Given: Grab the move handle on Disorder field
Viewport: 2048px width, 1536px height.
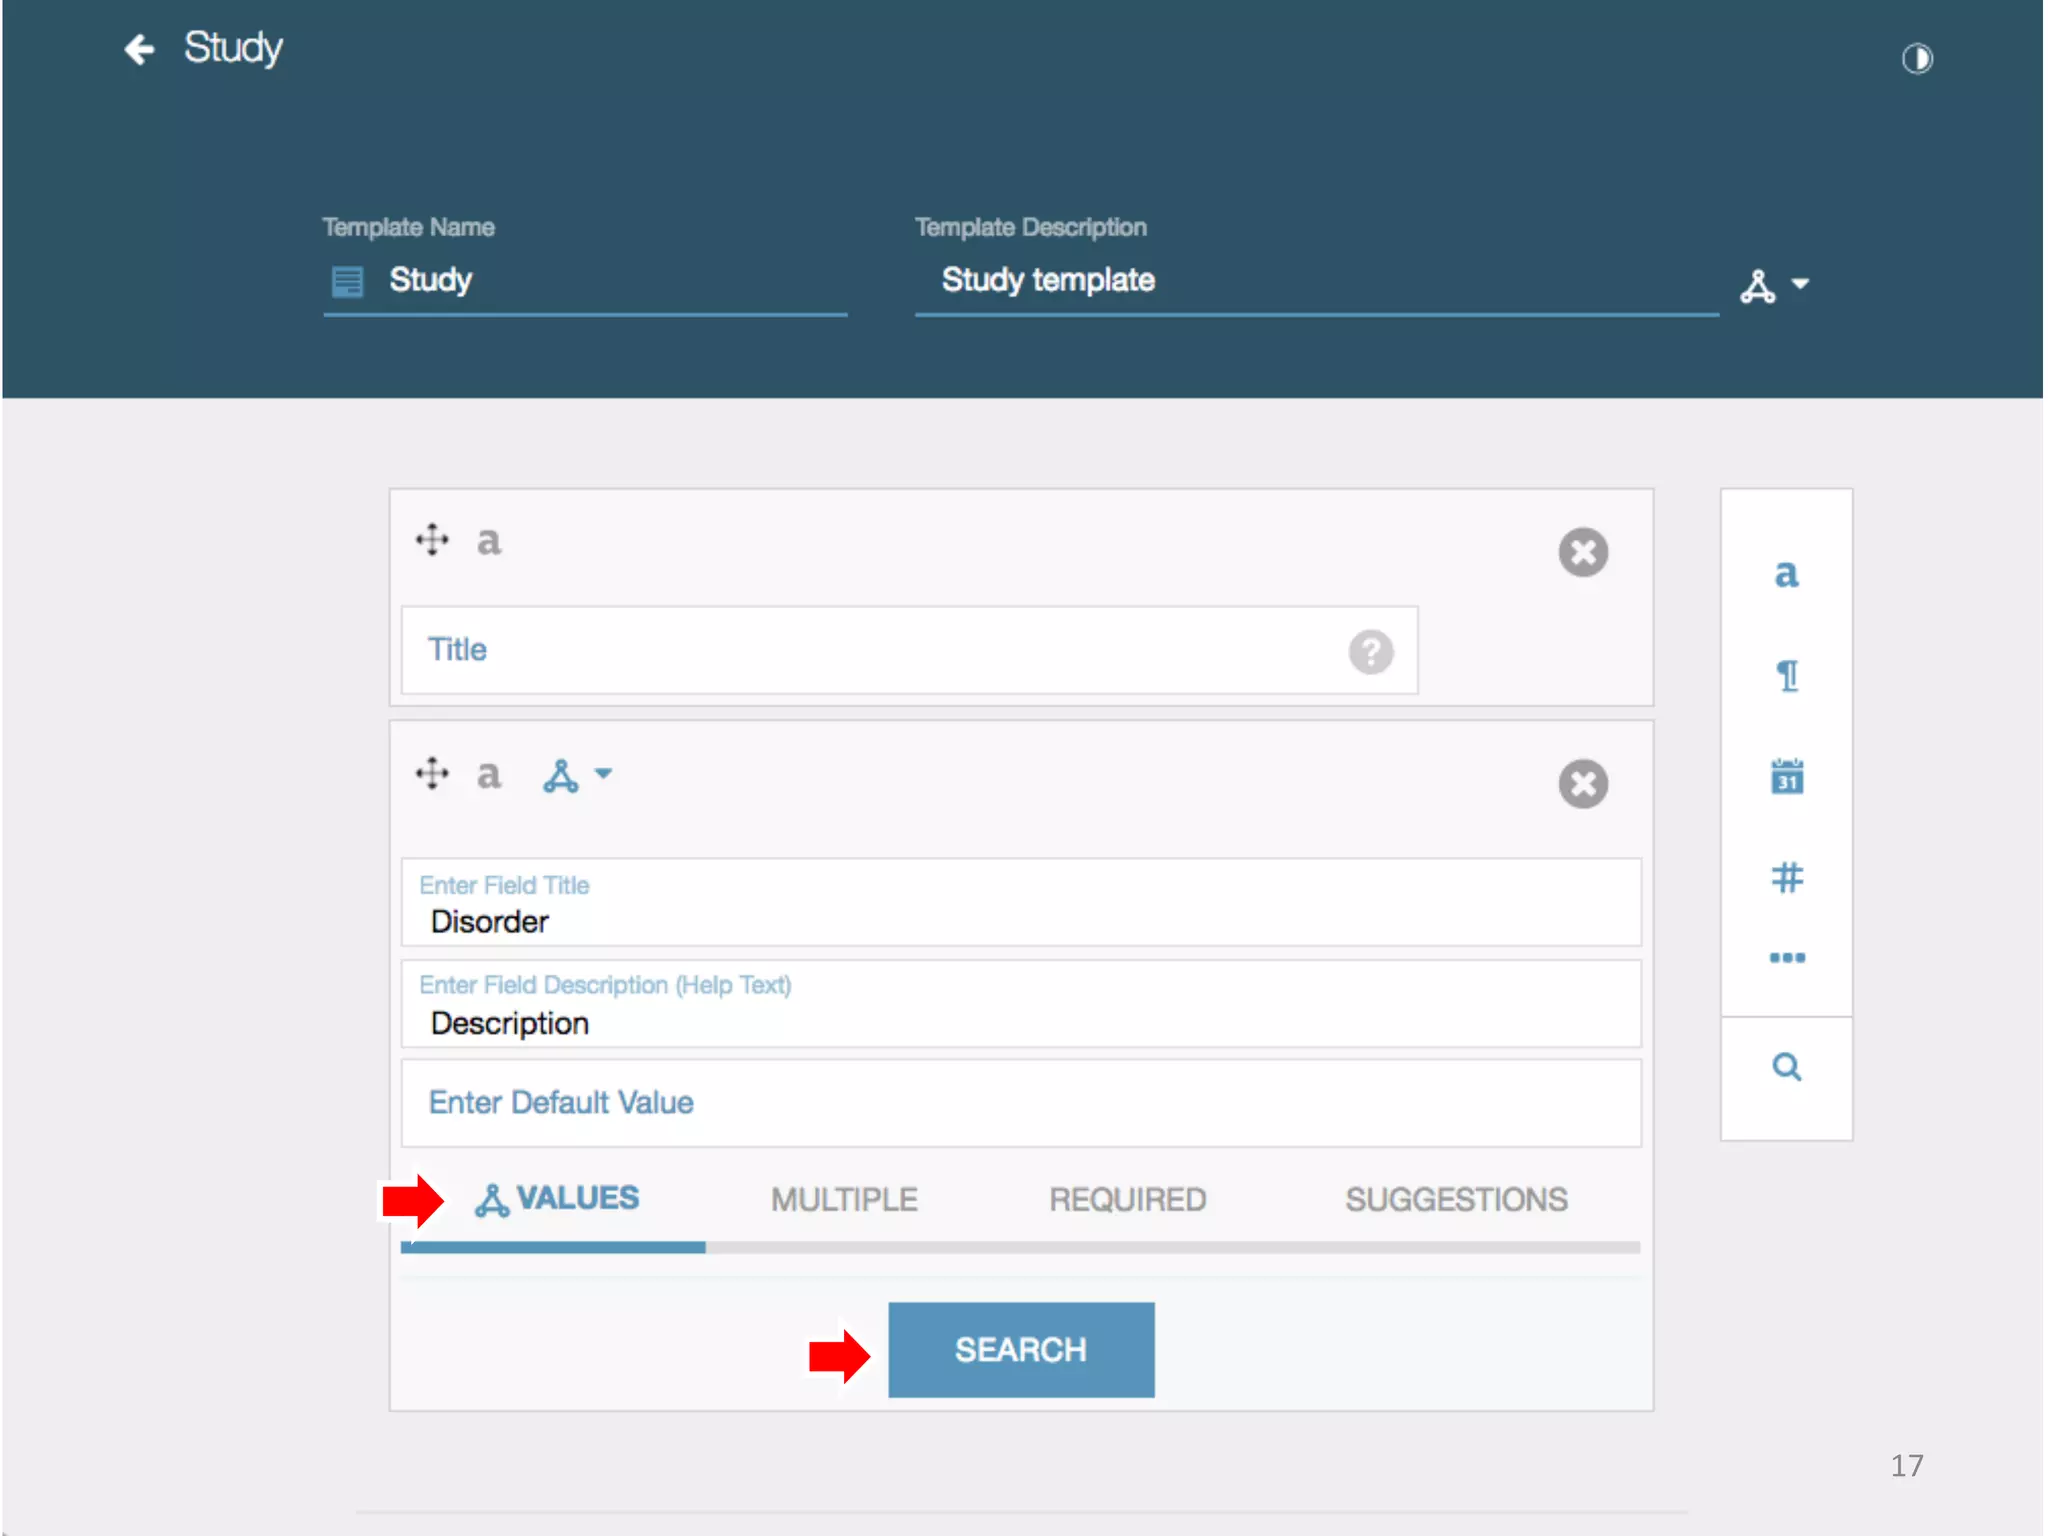Looking at the screenshot, I should point(432,774).
